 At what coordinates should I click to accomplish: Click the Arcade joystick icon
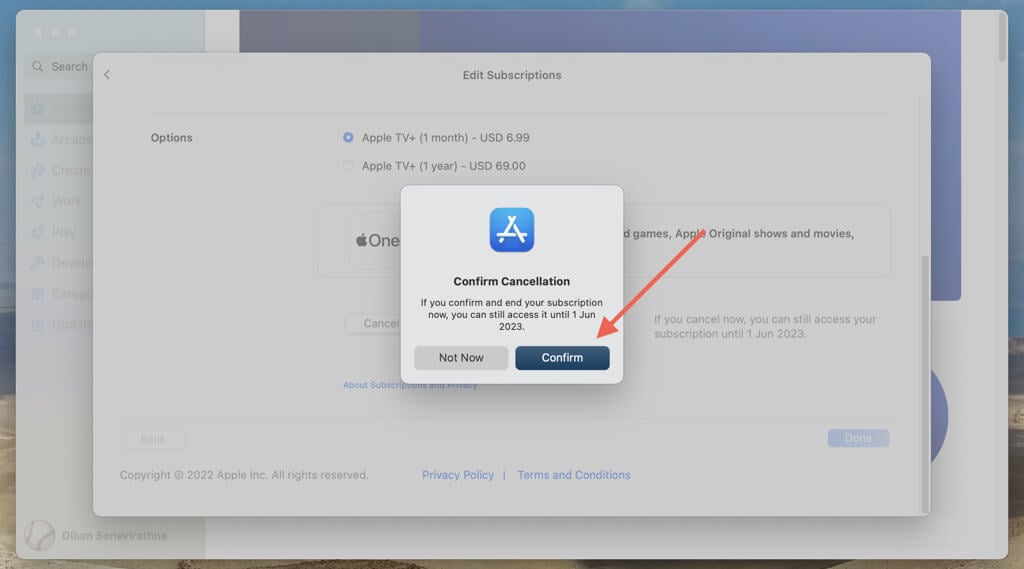pyautogui.click(x=38, y=140)
